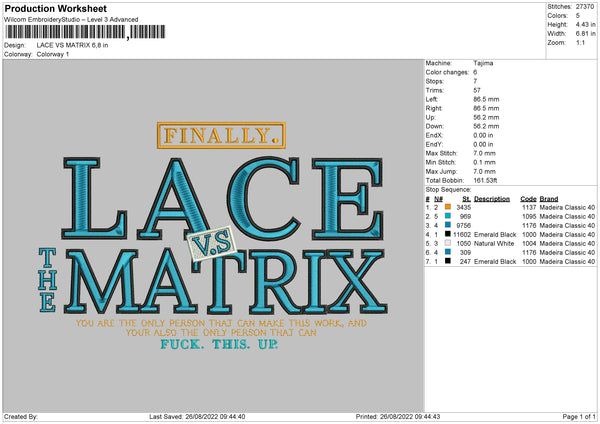600x424 pixels.
Task: Click the EndX value 0.00 in
Action: [x=483, y=135]
